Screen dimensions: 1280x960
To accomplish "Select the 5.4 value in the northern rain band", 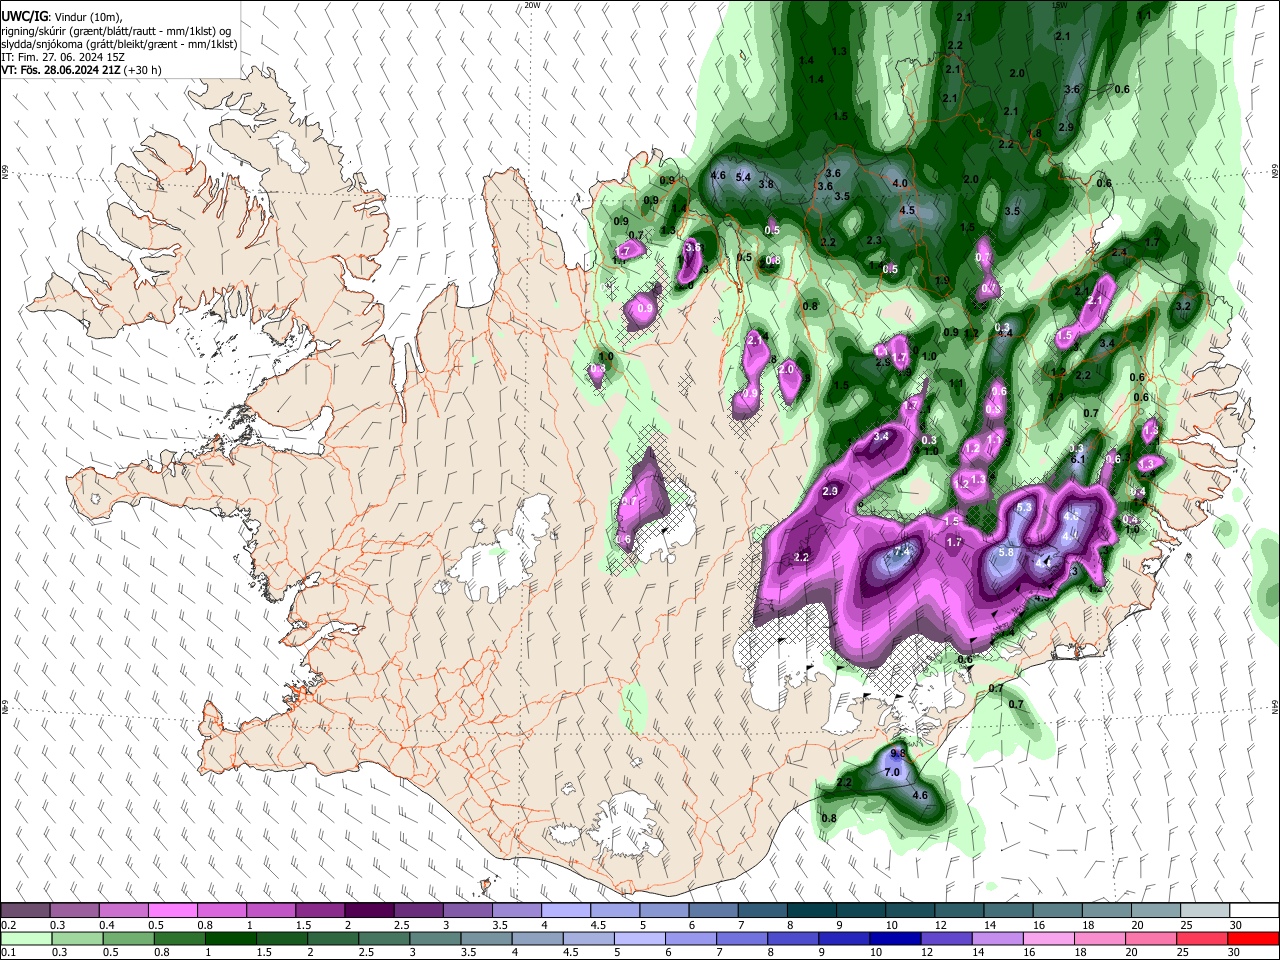I will (x=743, y=177).
